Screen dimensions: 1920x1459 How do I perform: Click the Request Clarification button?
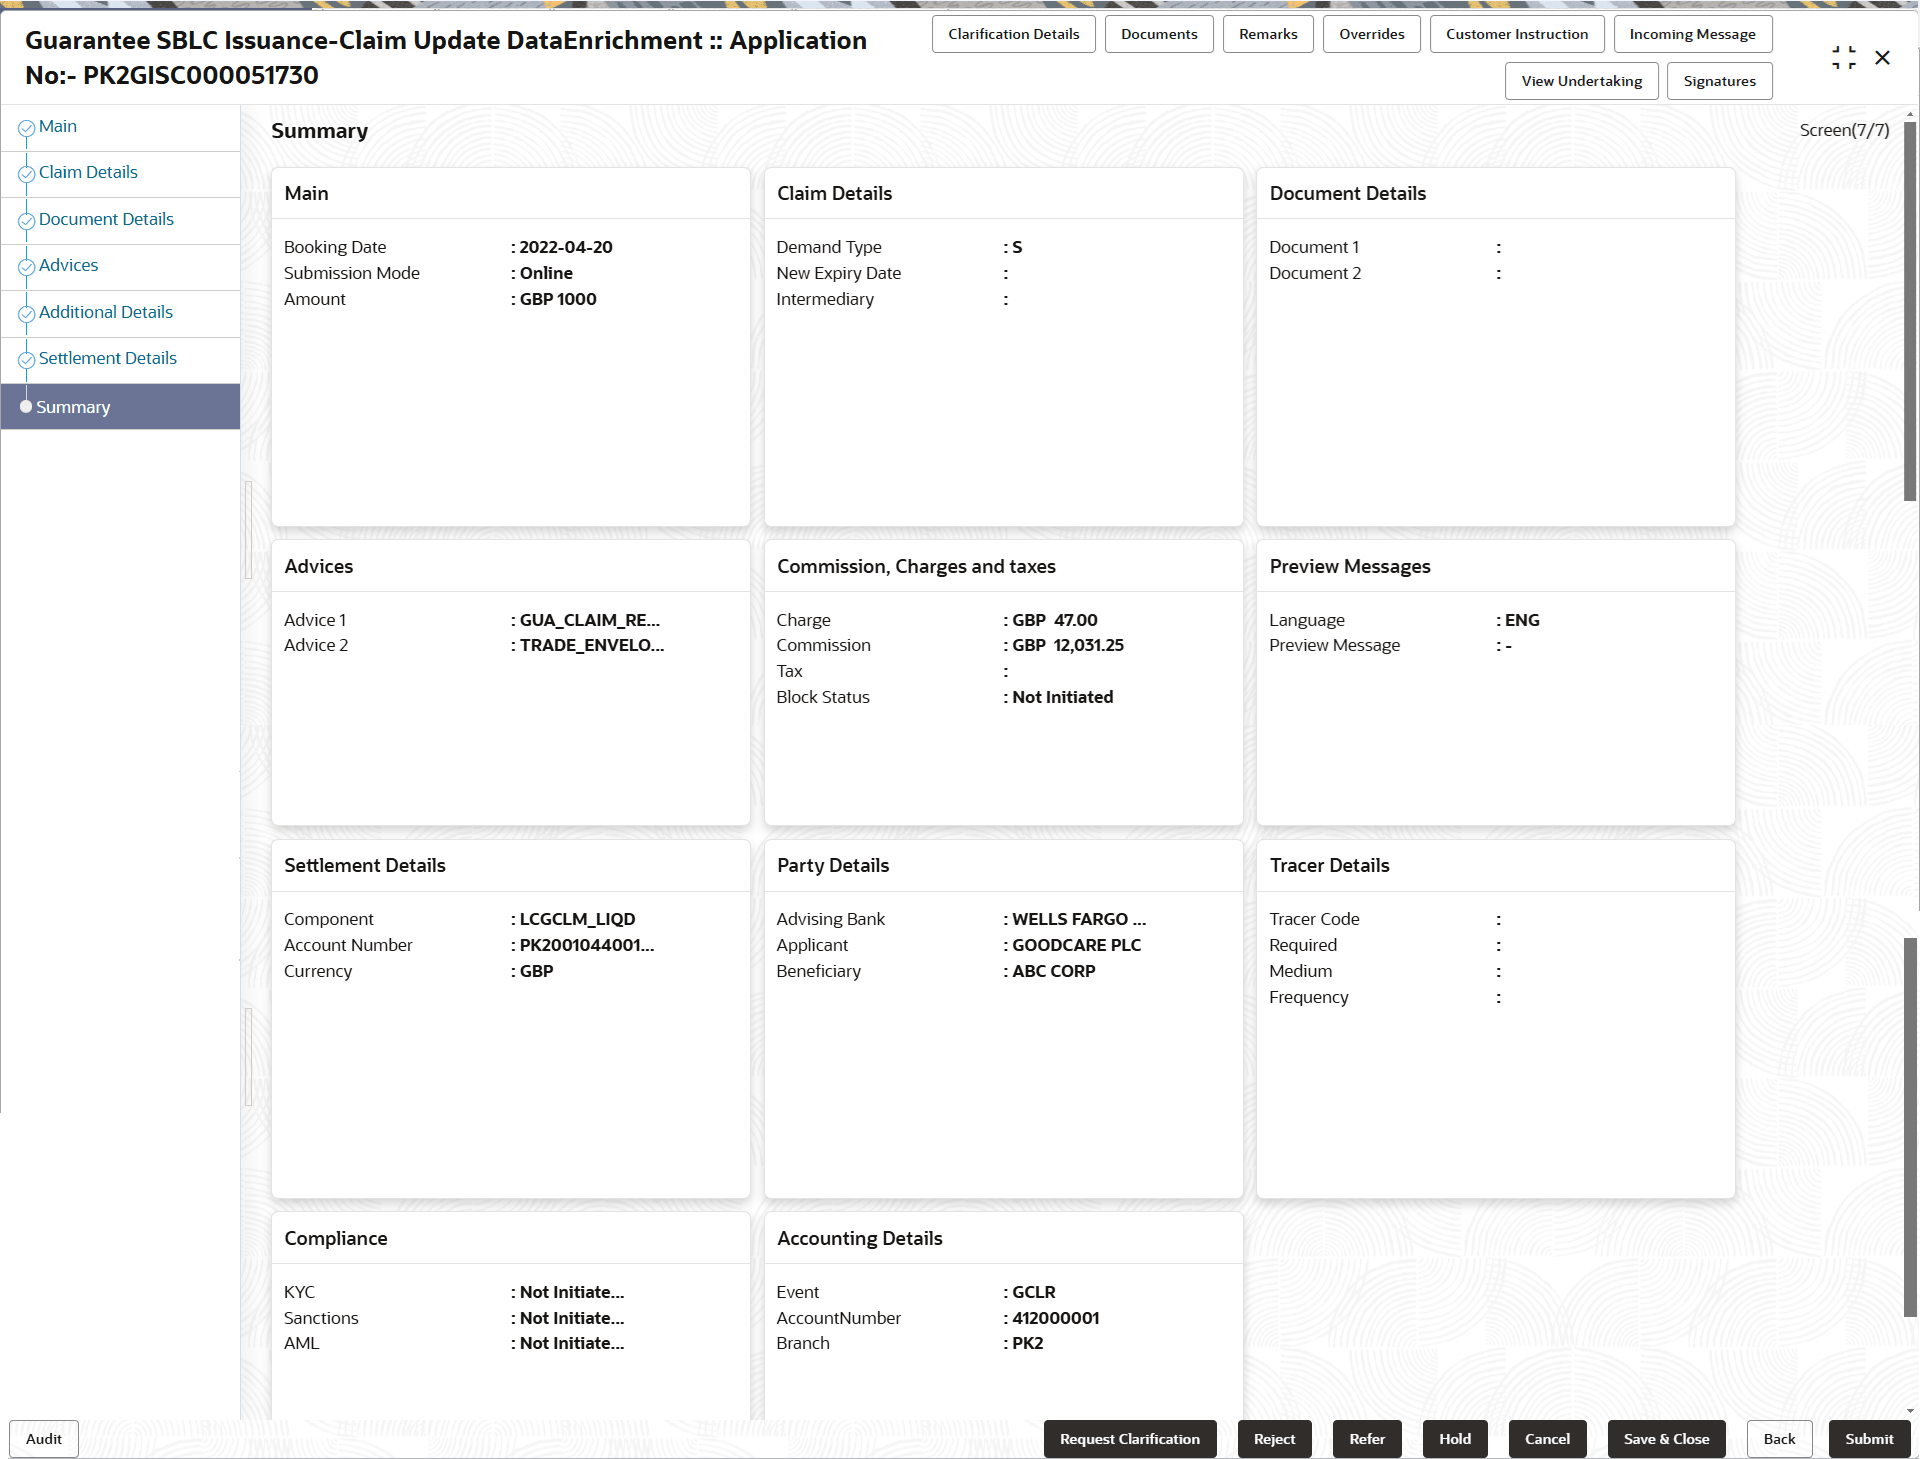click(1129, 1439)
